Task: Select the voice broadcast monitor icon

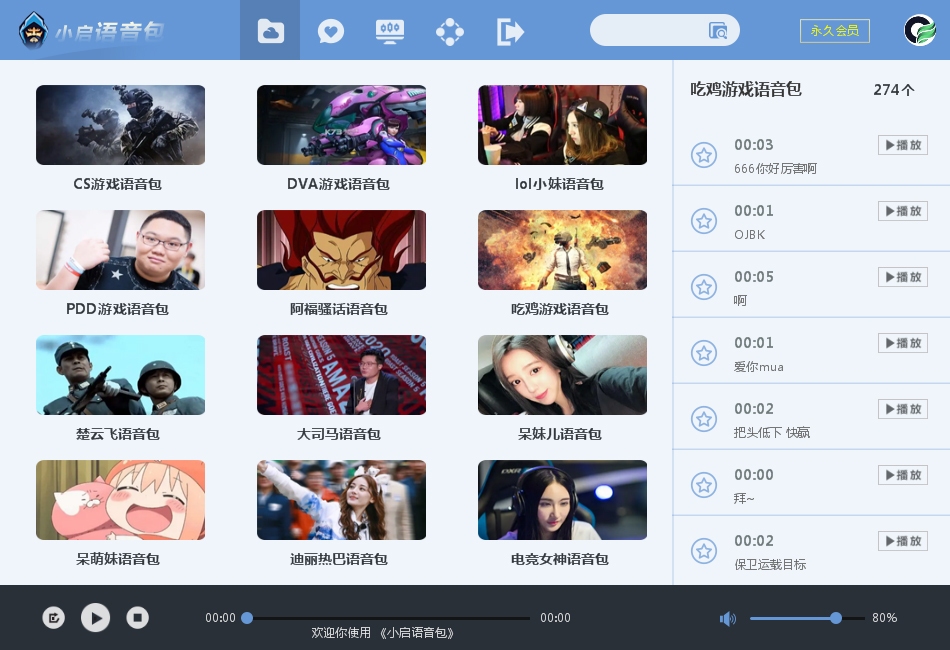Action: [390, 30]
